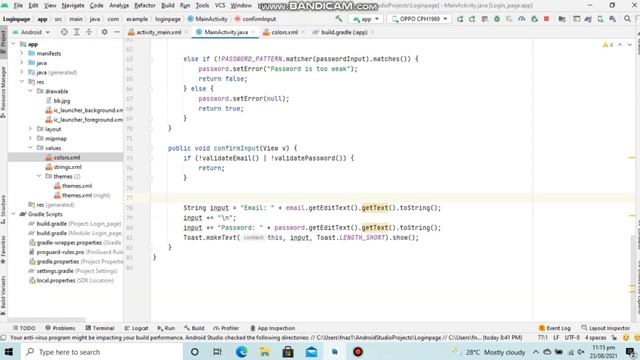Click Collapse All in Project panel

(x=89, y=32)
